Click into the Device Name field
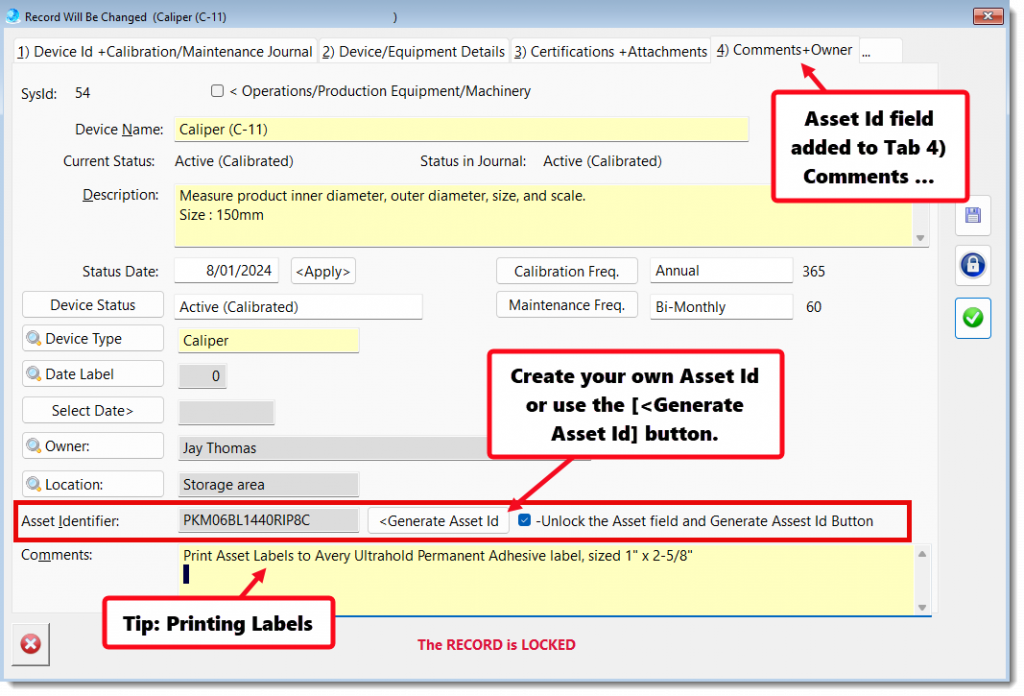Screen dimensions: 1024x696 pos(462,129)
